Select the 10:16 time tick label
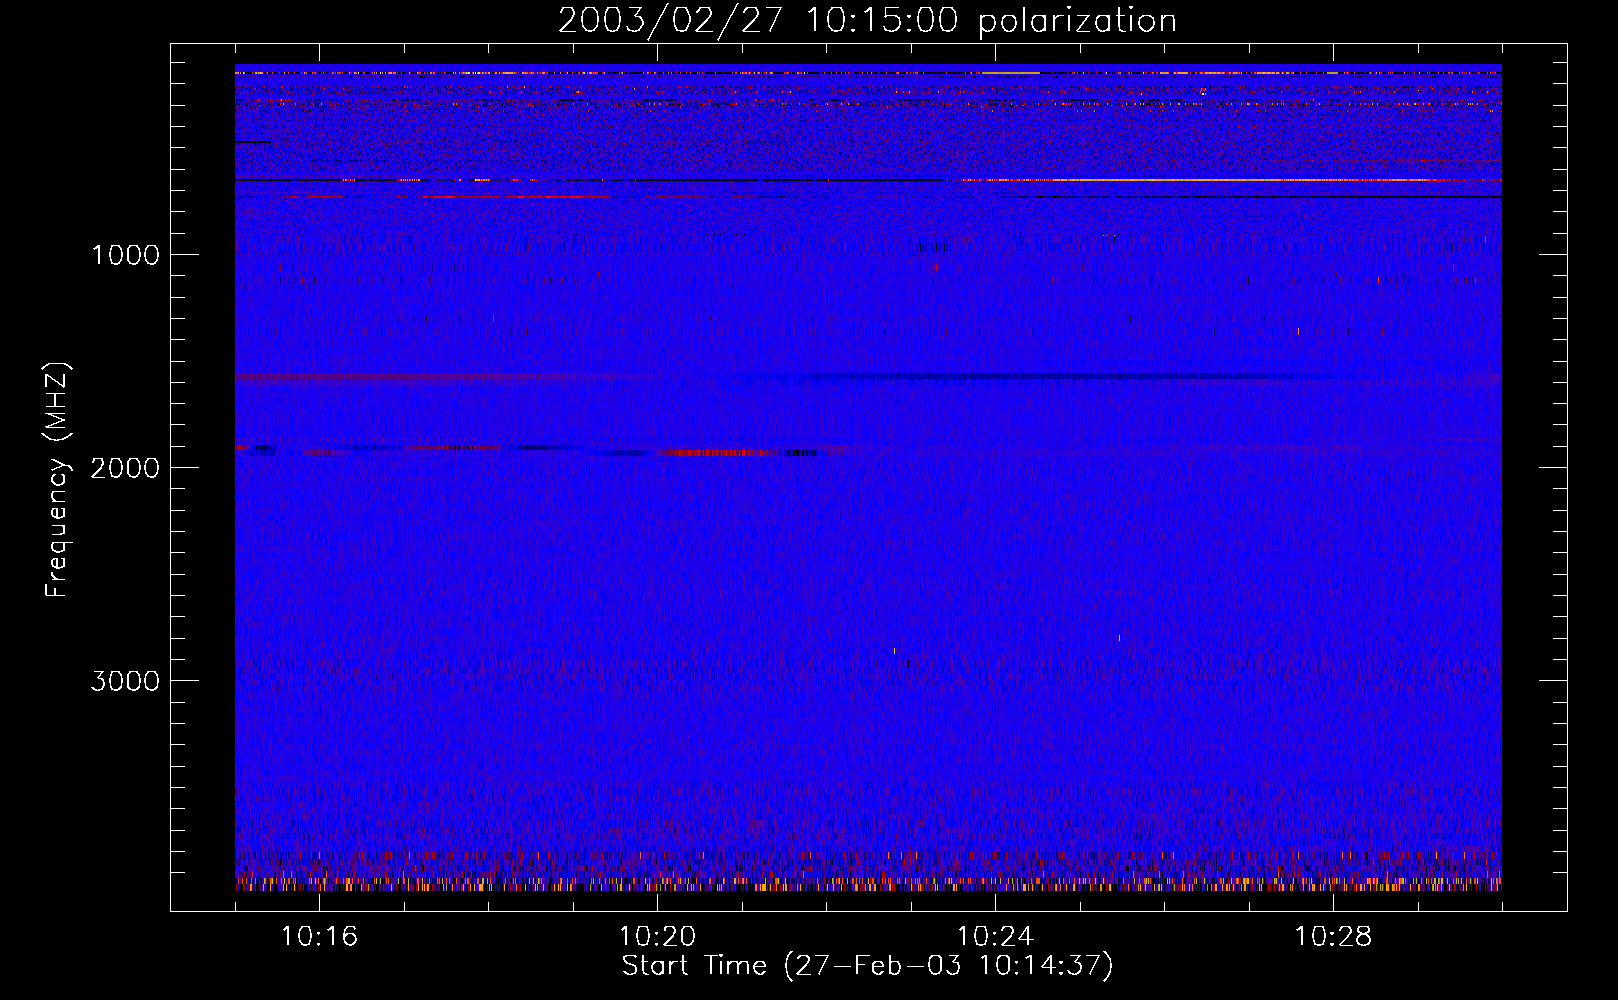 319,937
